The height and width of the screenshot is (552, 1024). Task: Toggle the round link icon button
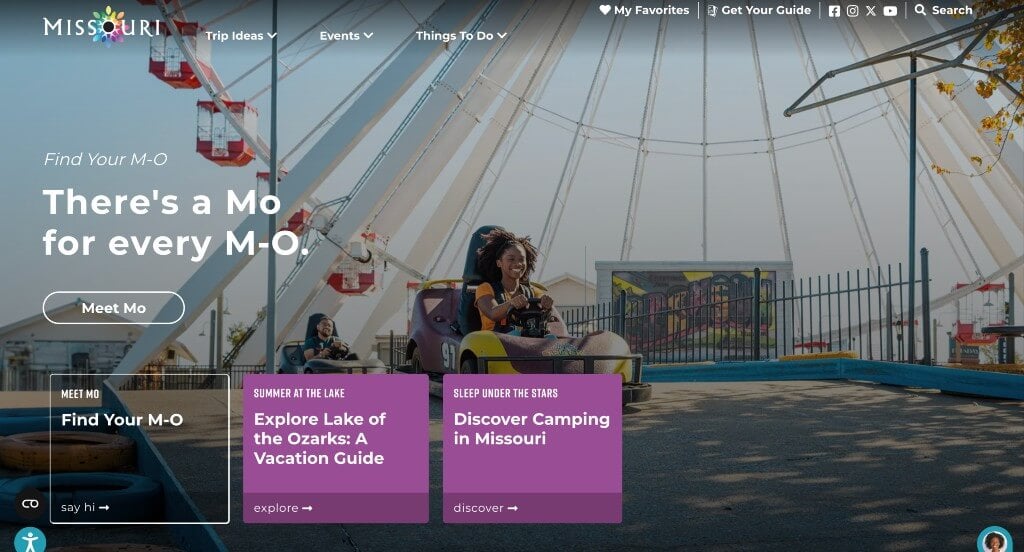coord(30,504)
